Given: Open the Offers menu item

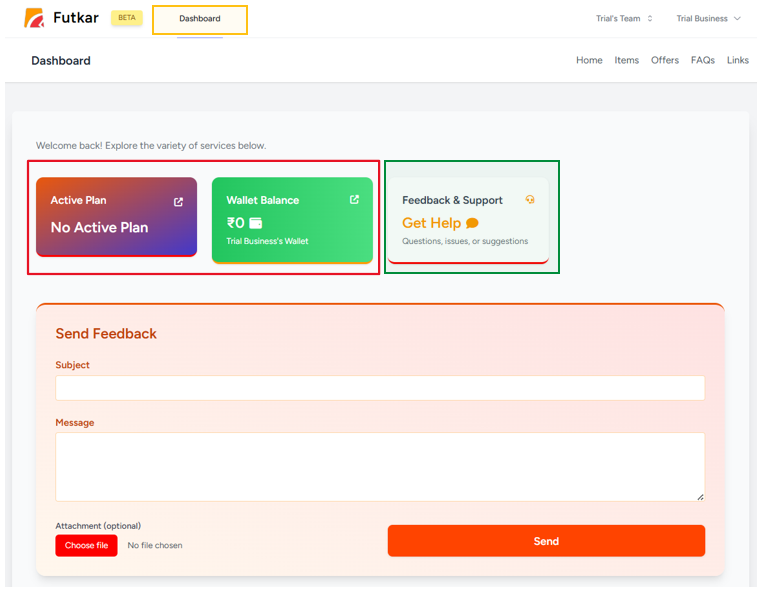Looking at the screenshot, I should pyautogui.click(x=664, y=60).
